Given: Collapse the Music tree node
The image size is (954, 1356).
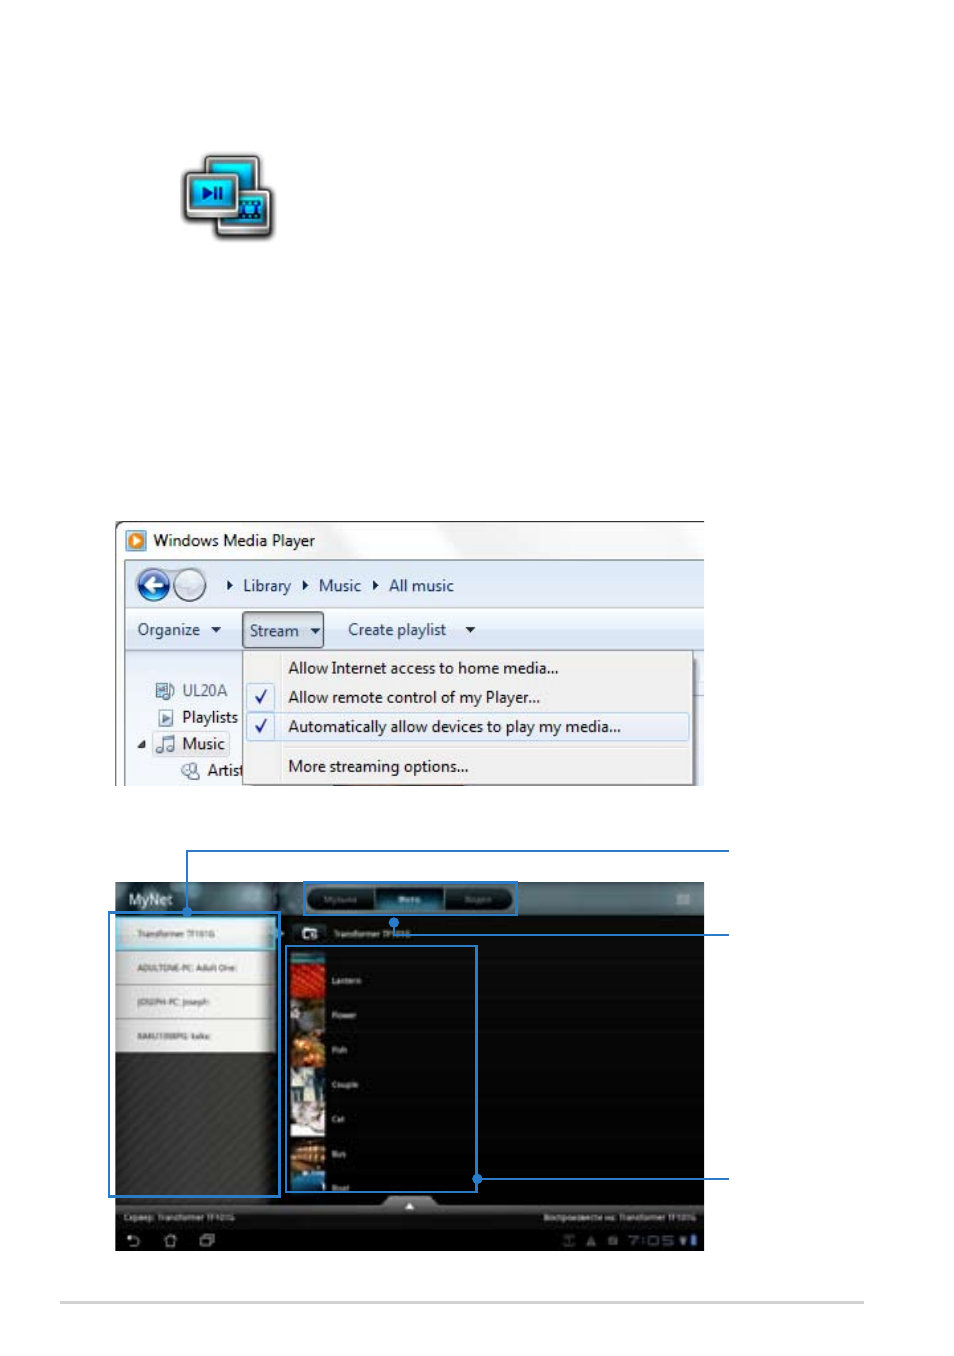Looking at the screenshot, I should click(x=142, y=744).
